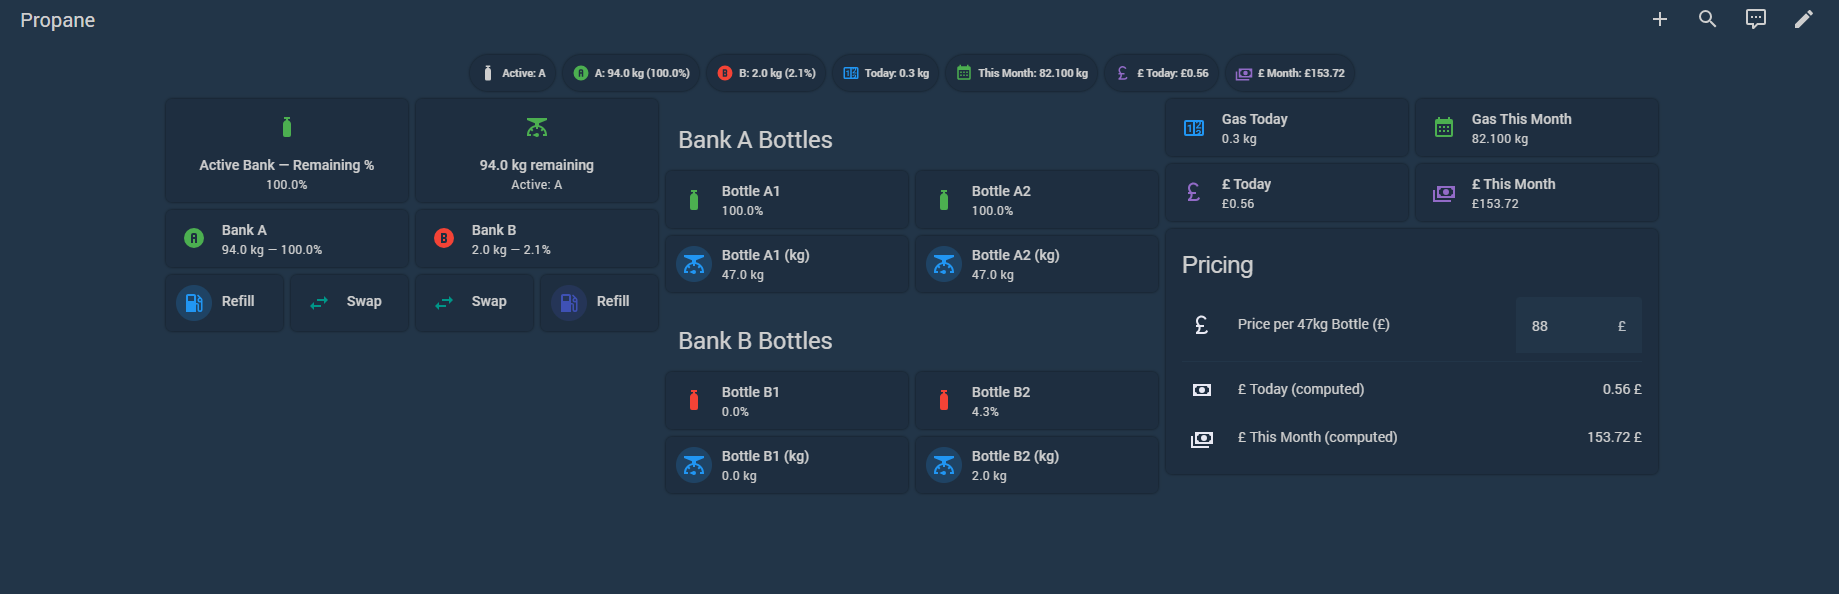This screenshot has width=1839, height=594.
Task: Click the green Bank A circle icon
Action: [x=194, y=238]
